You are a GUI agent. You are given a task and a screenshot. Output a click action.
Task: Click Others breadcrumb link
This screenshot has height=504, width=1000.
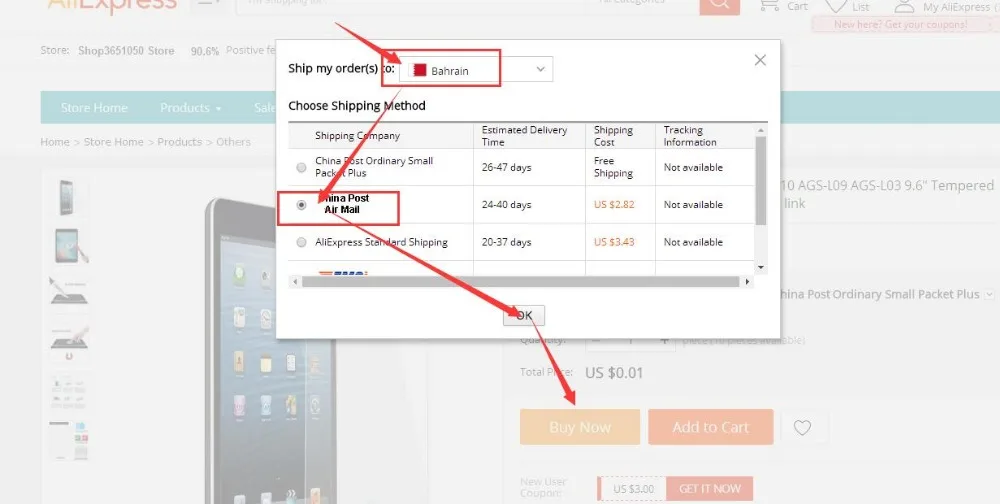pos(233,142)
